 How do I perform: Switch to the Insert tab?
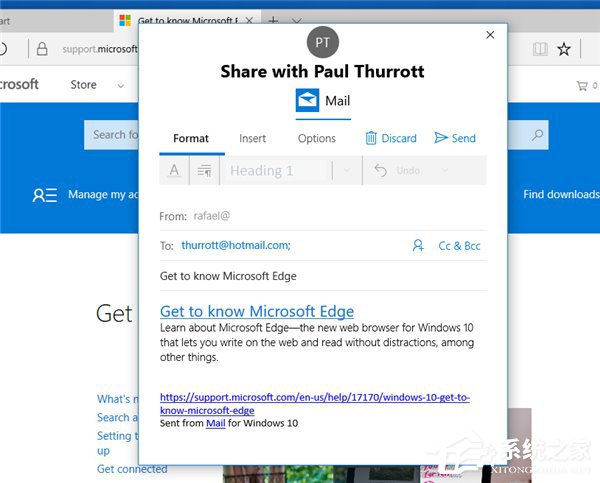pyautogui.click(x=252, y=138)
